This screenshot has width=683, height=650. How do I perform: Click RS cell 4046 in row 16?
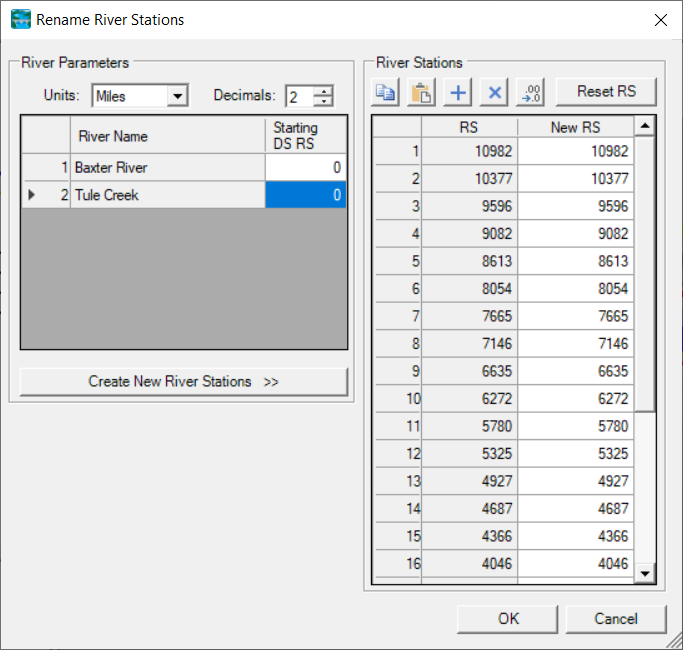(x=469, y=563)
